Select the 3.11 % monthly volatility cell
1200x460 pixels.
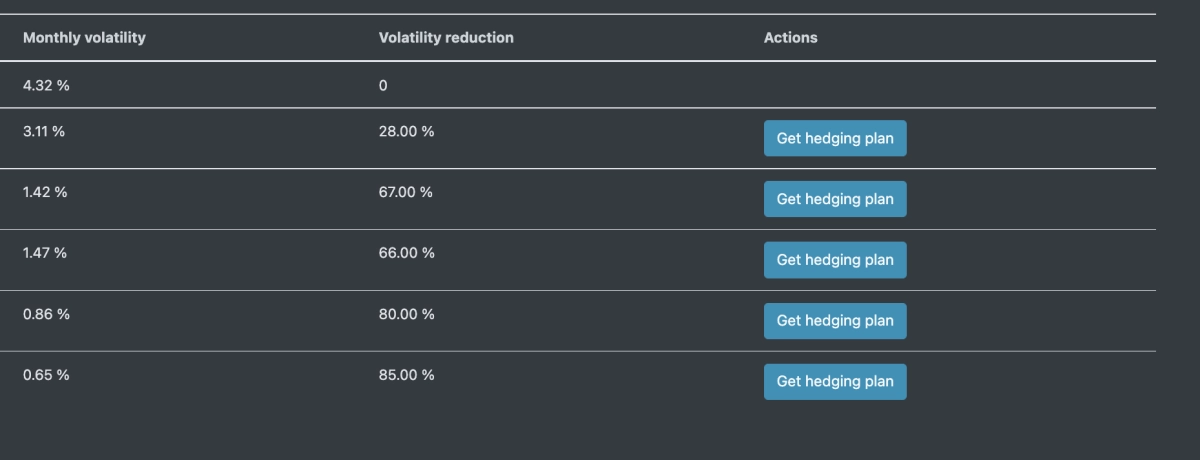44,131
